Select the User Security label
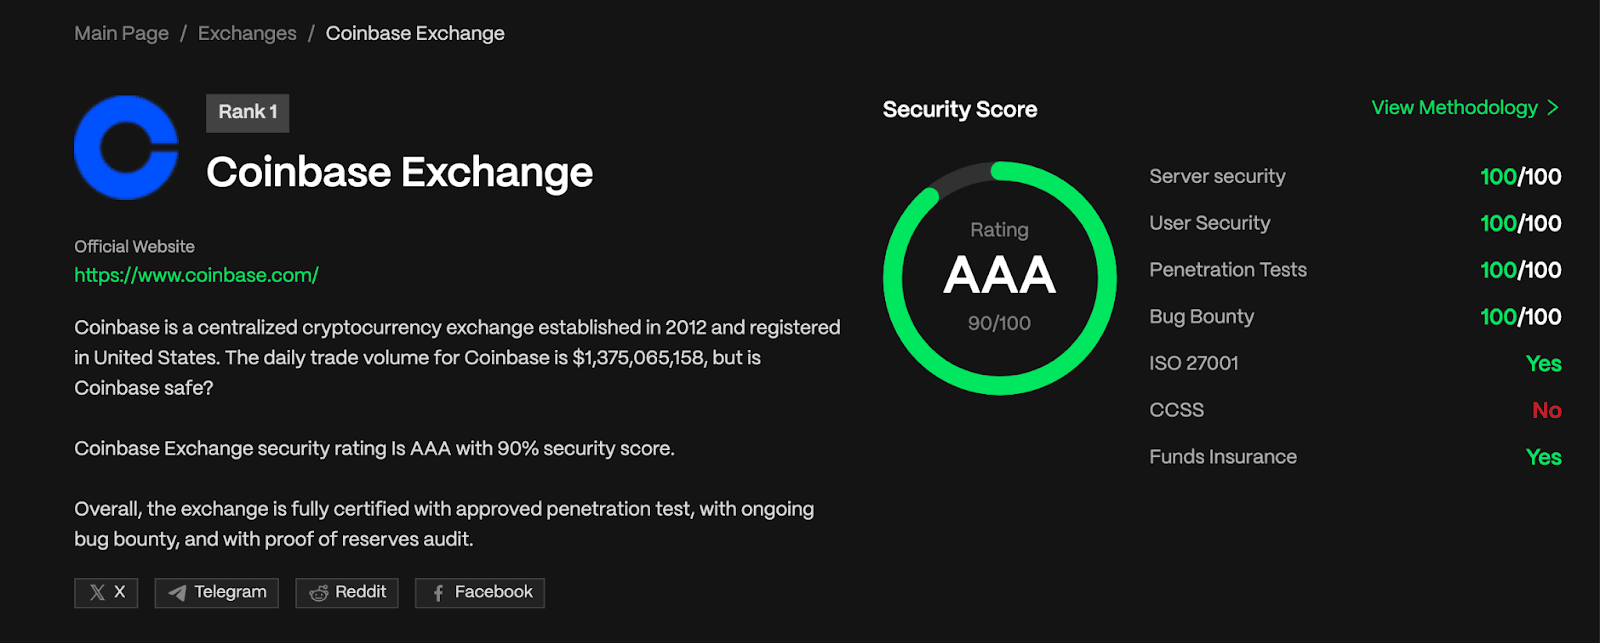This screenshot has width=1600, height=643. pyautogui.click(x=1210, y=223)
